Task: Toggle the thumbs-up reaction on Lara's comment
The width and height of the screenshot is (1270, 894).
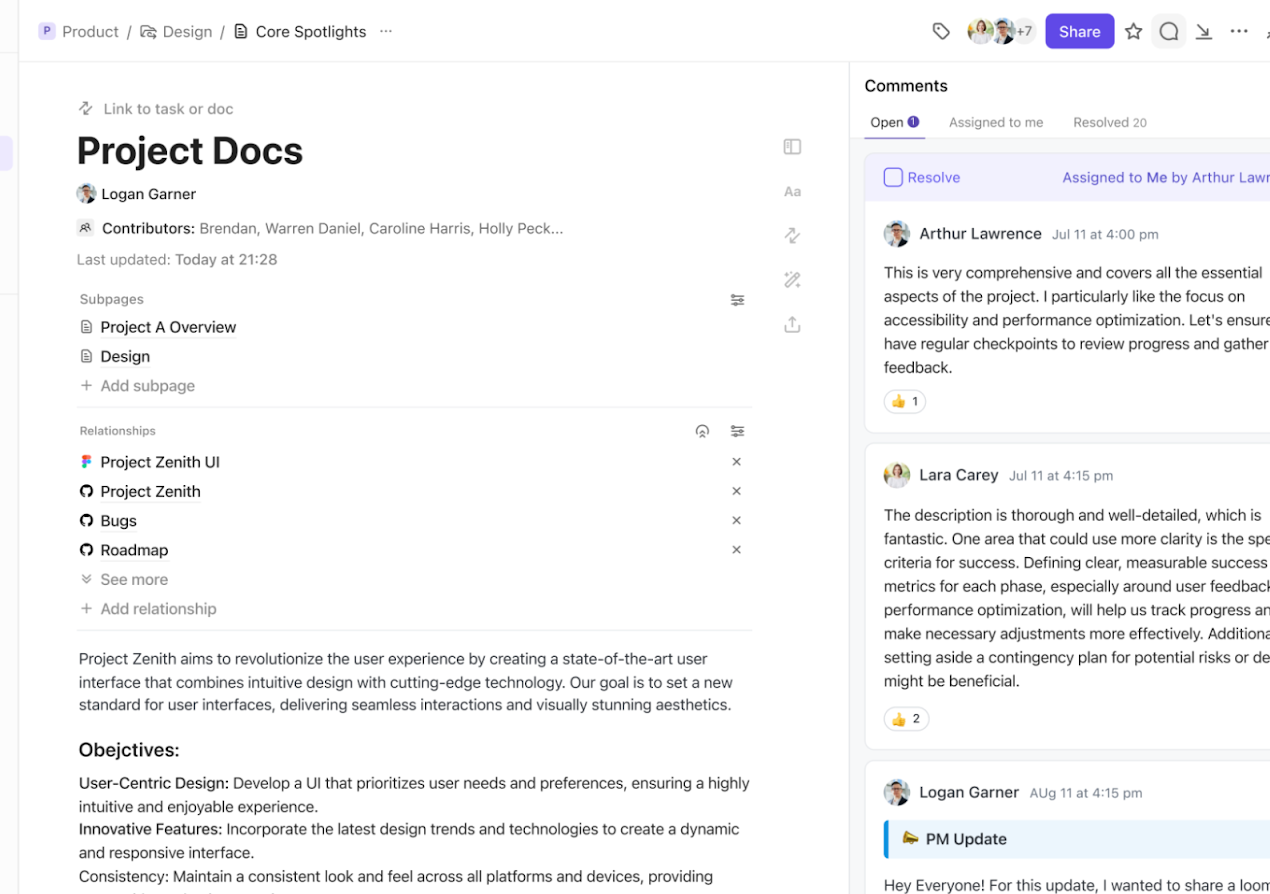Action: (906, 719)
